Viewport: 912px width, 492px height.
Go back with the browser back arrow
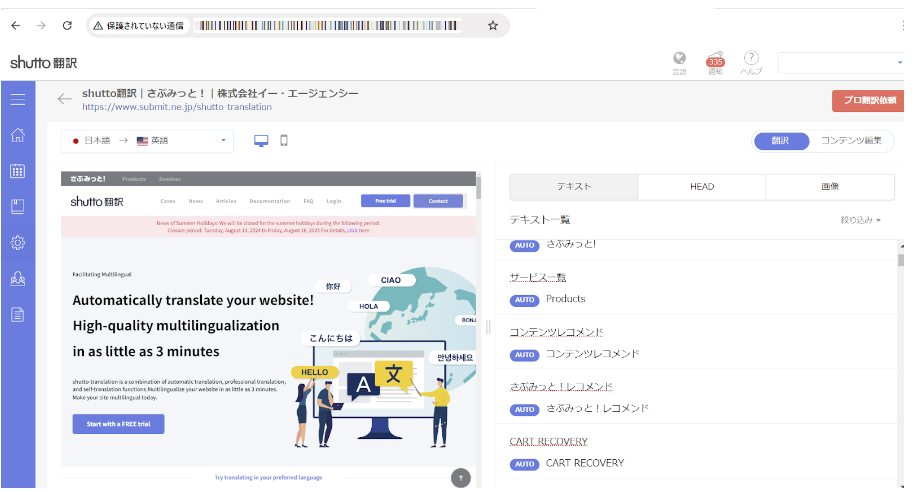(16, 26)
